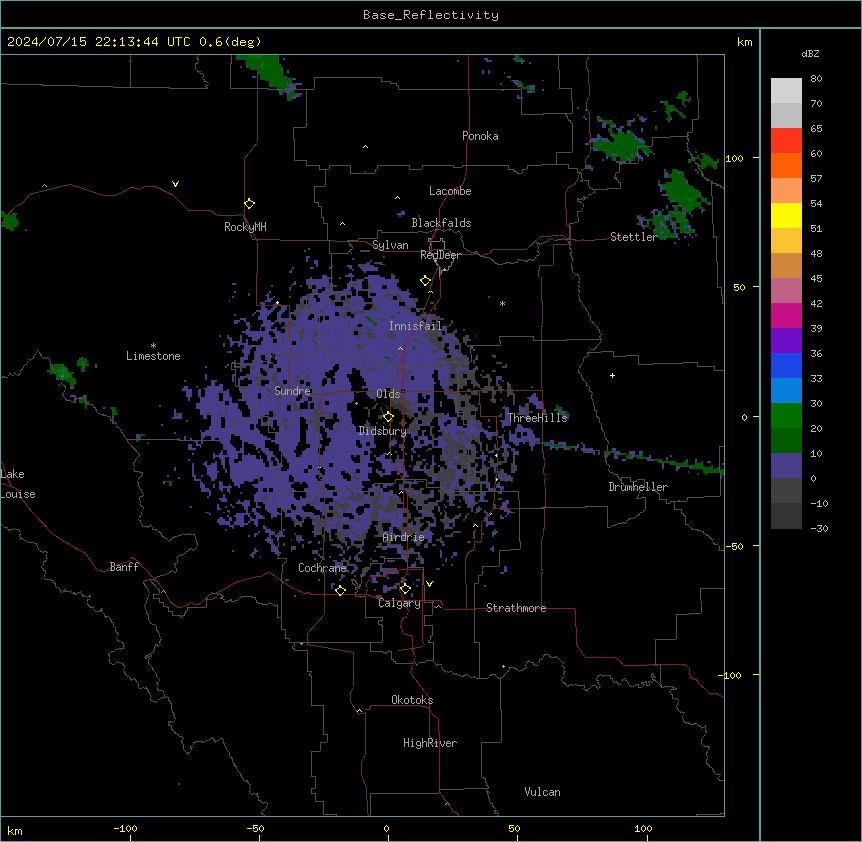Screen dimensions: 862x842
Task: Click the ThreeHills city label
Action: click(x=537, y=418)
